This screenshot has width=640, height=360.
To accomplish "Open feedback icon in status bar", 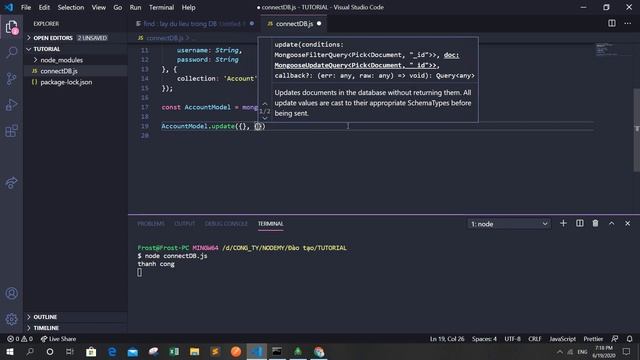I will 614,339.
